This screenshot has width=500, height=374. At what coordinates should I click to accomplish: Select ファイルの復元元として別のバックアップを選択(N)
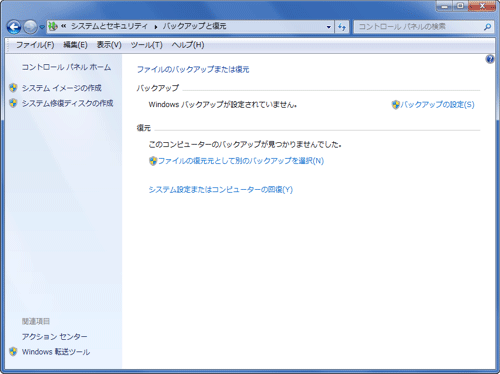pos(241,161)
